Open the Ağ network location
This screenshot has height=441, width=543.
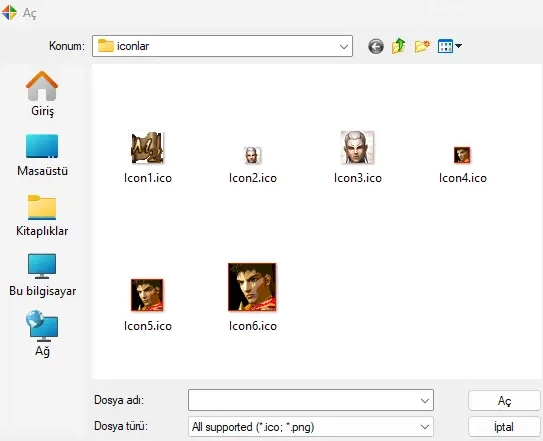[x=42, y=333]
